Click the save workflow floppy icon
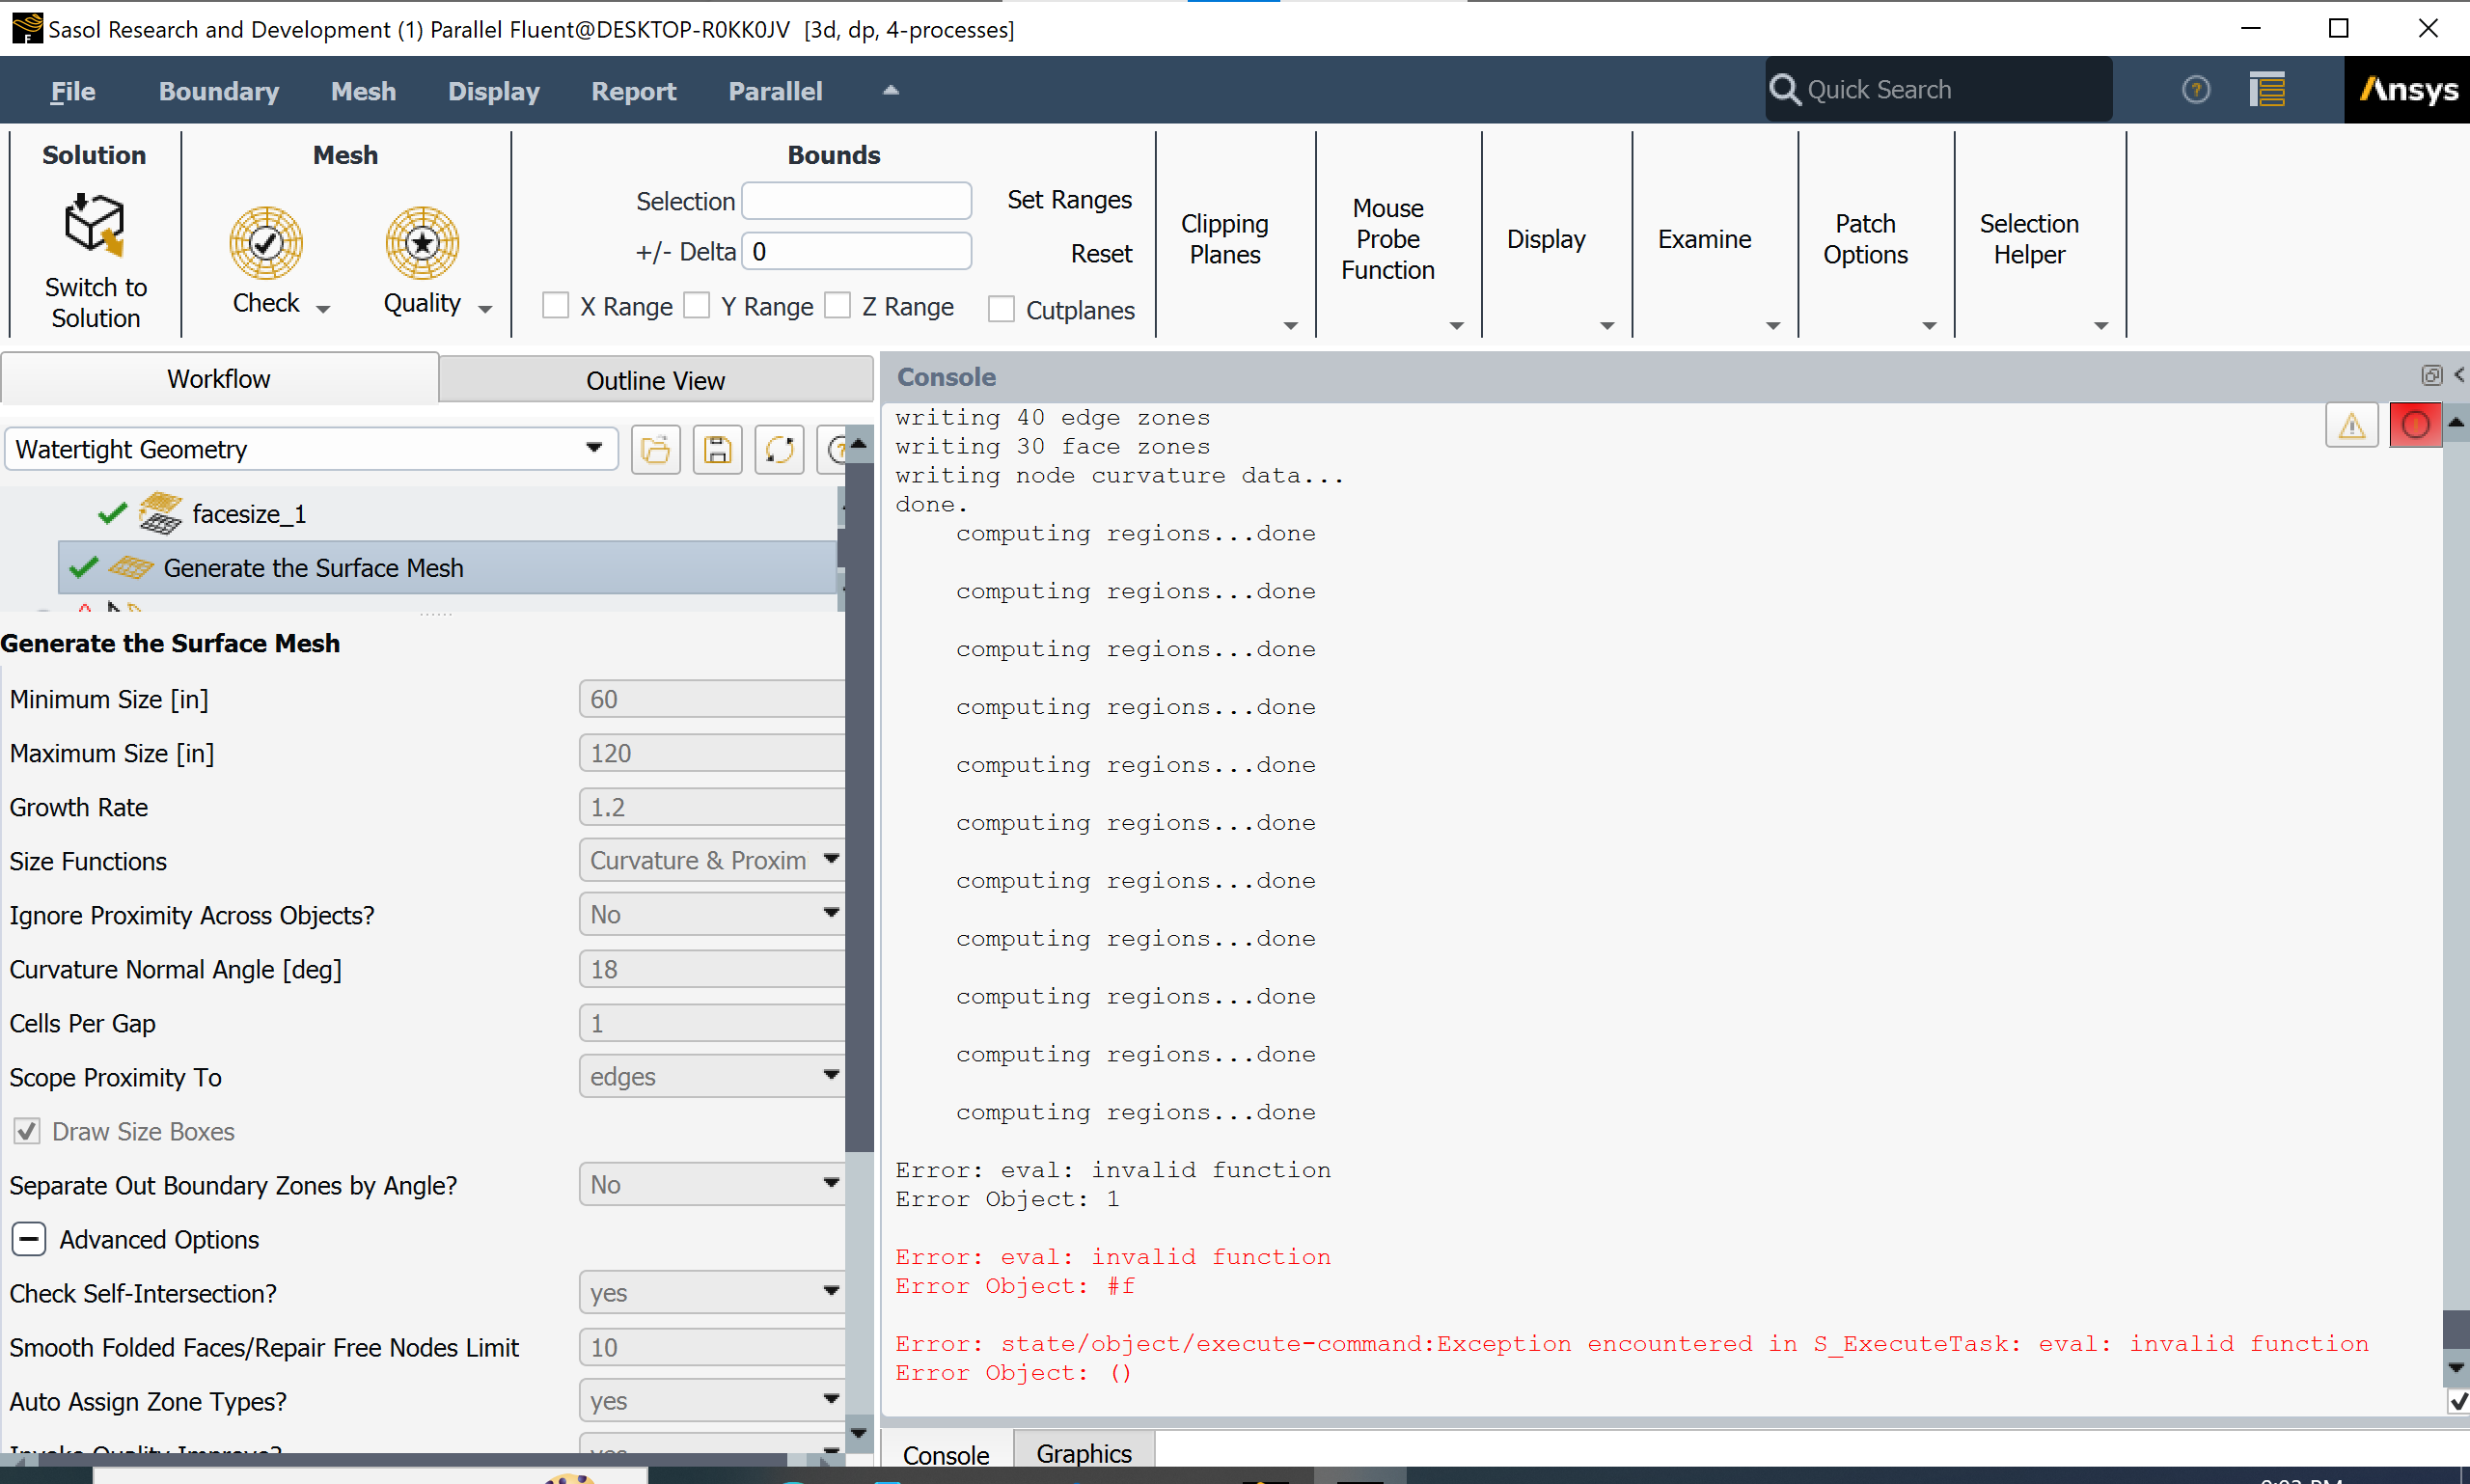The height and width of the screenshot is (1484, 2470). coord(717,450)
